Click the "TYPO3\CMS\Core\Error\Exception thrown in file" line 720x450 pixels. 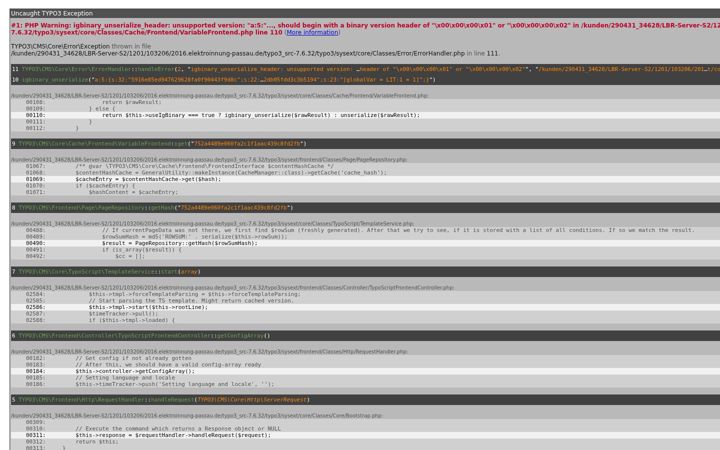tap(81, 46)
